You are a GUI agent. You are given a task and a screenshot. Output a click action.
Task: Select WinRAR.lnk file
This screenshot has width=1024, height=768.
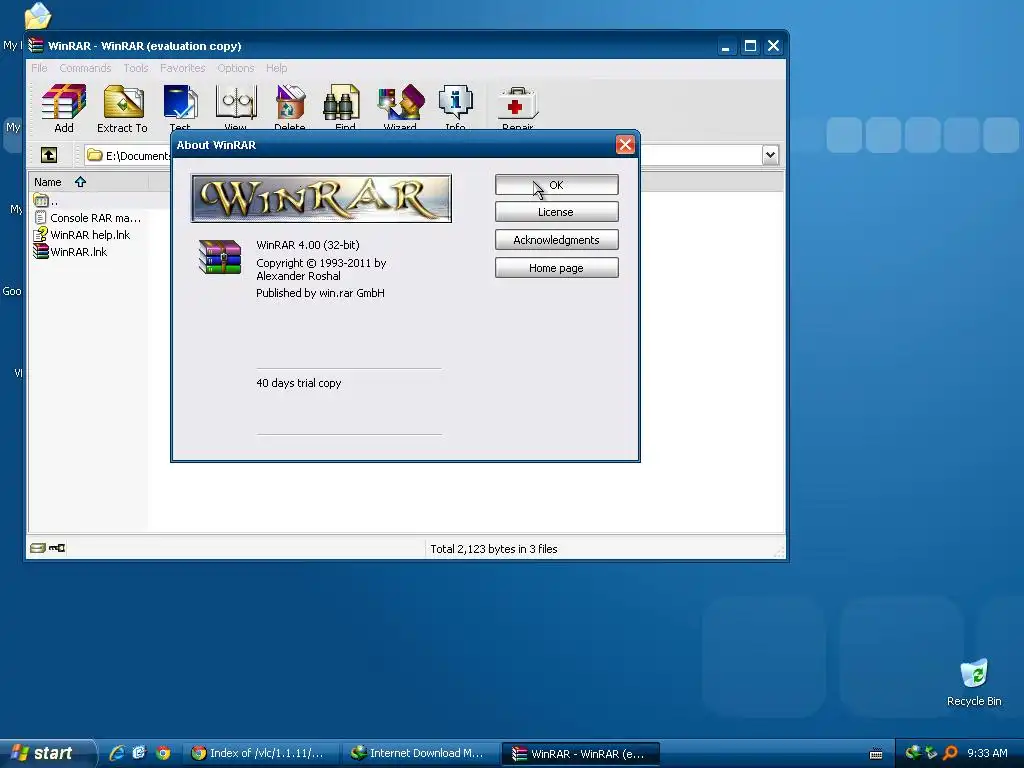click(x=71, y=251)
